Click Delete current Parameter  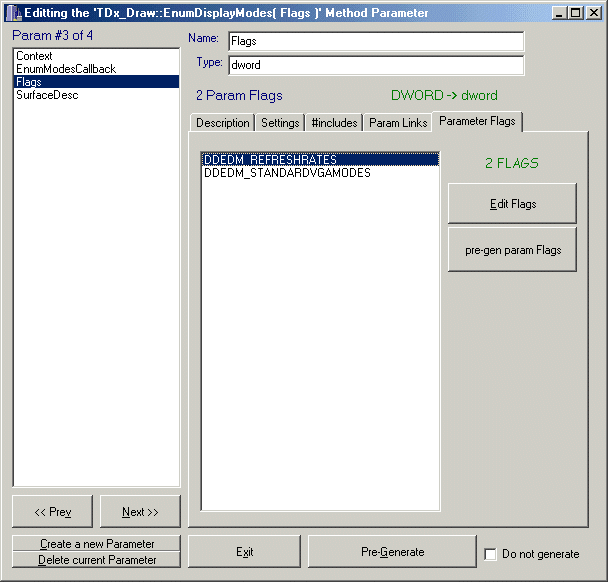pyautogui.click(x=97, y=560)
